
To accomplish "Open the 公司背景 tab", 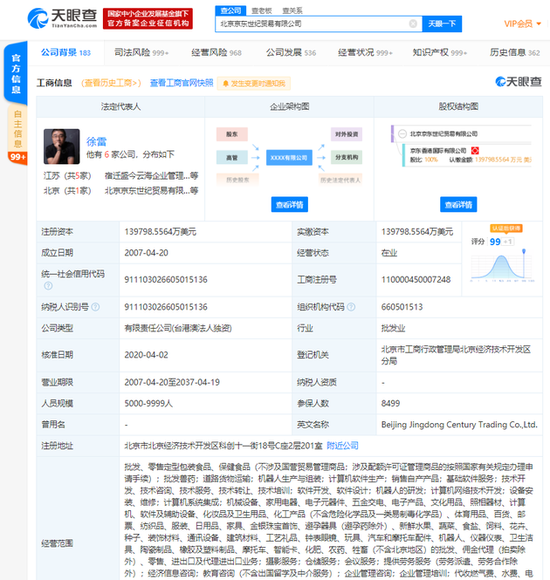I will click(66, 53).
